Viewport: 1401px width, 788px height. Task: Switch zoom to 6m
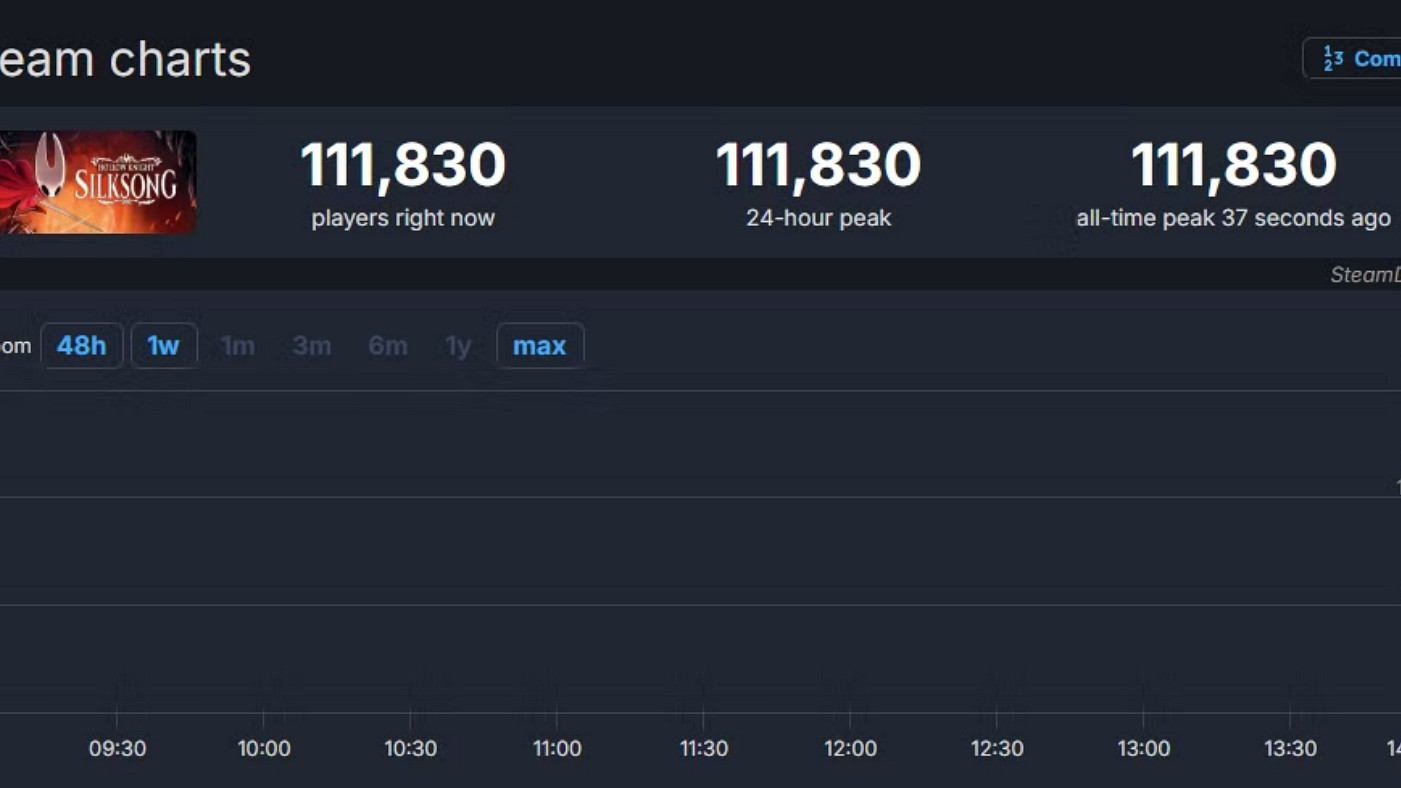(387, 346)
